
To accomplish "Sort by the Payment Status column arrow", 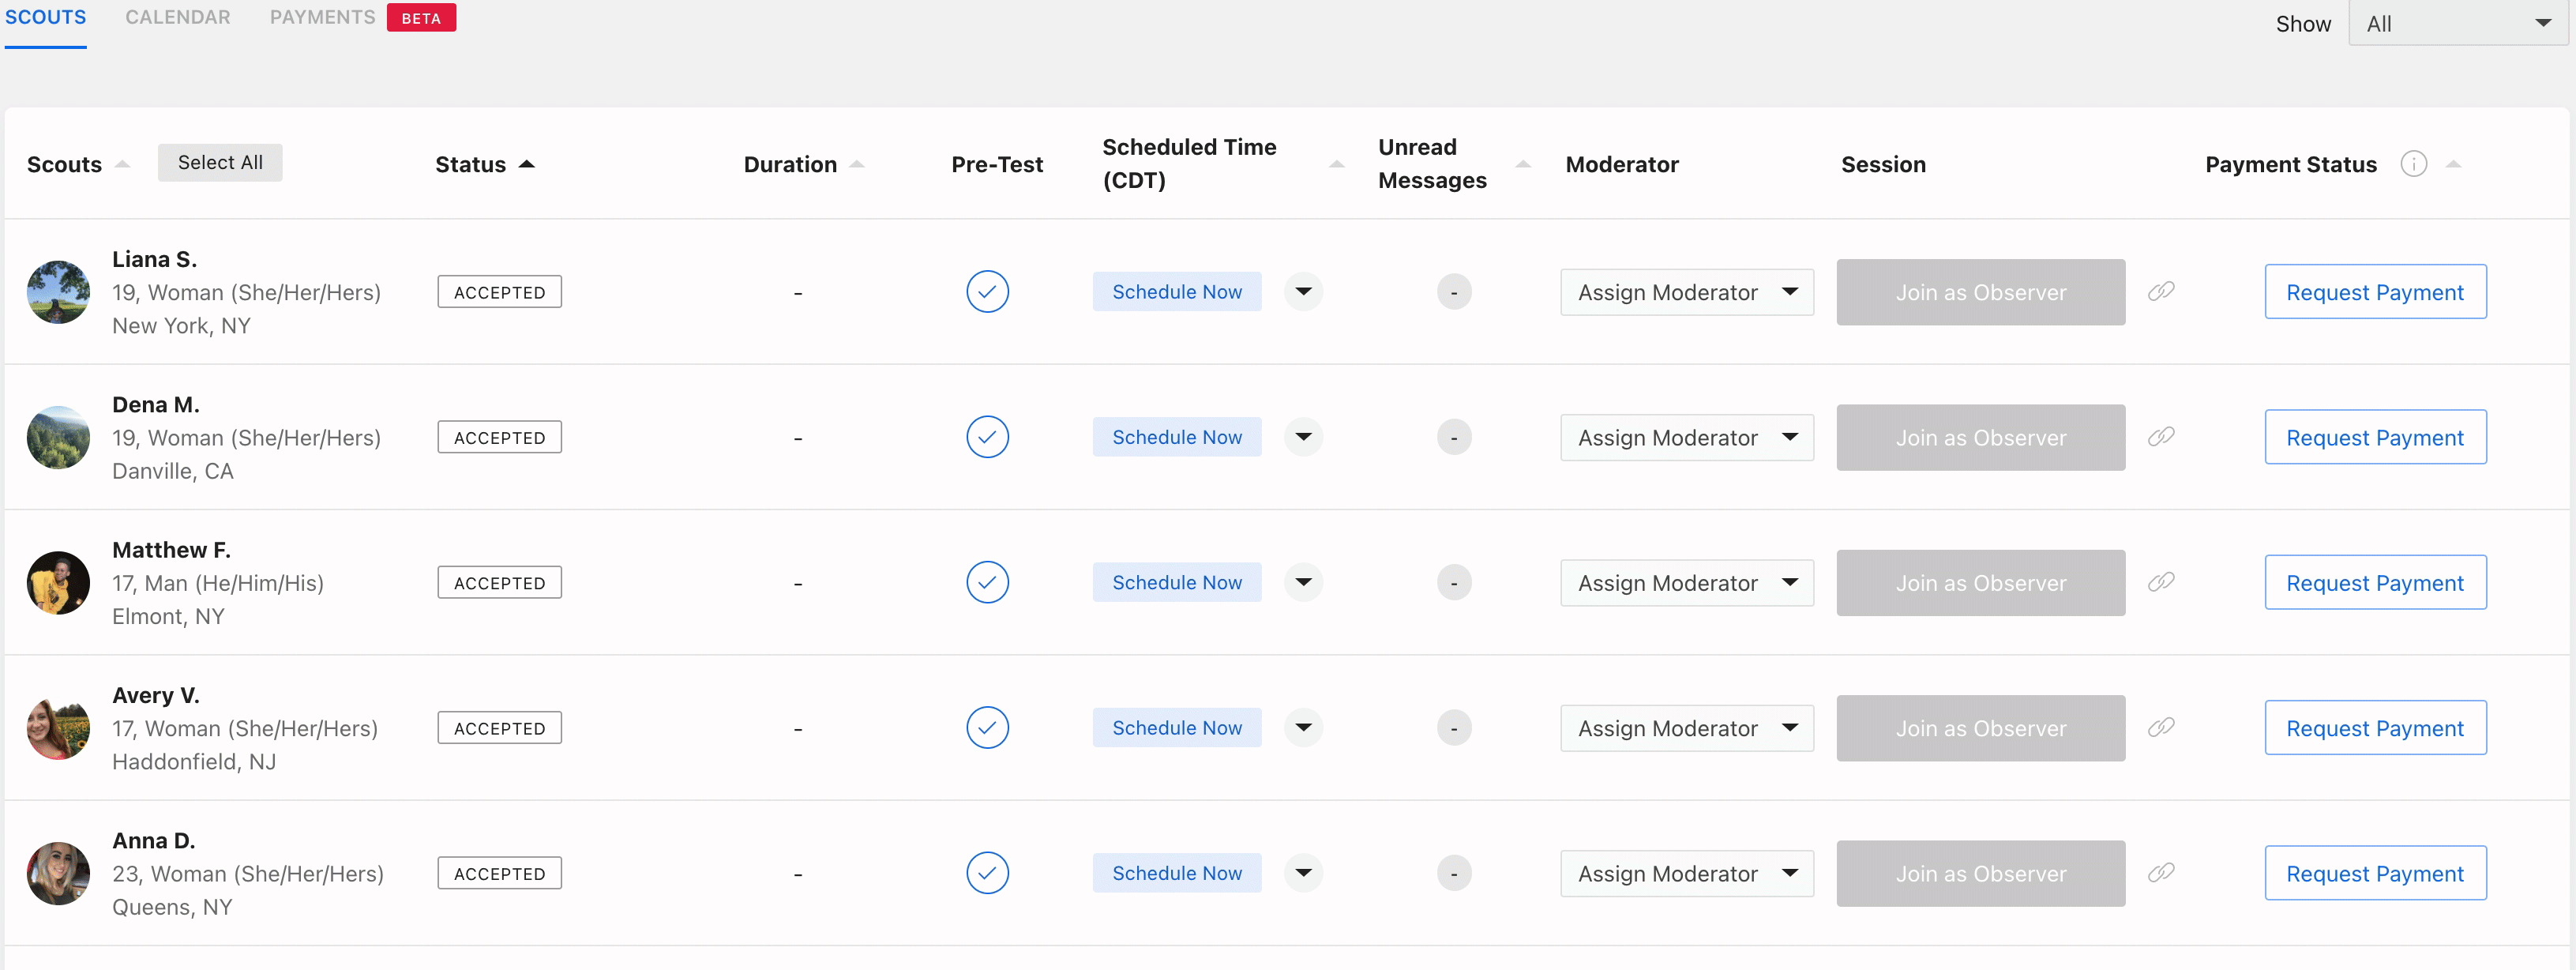I will pos(2453,164).
